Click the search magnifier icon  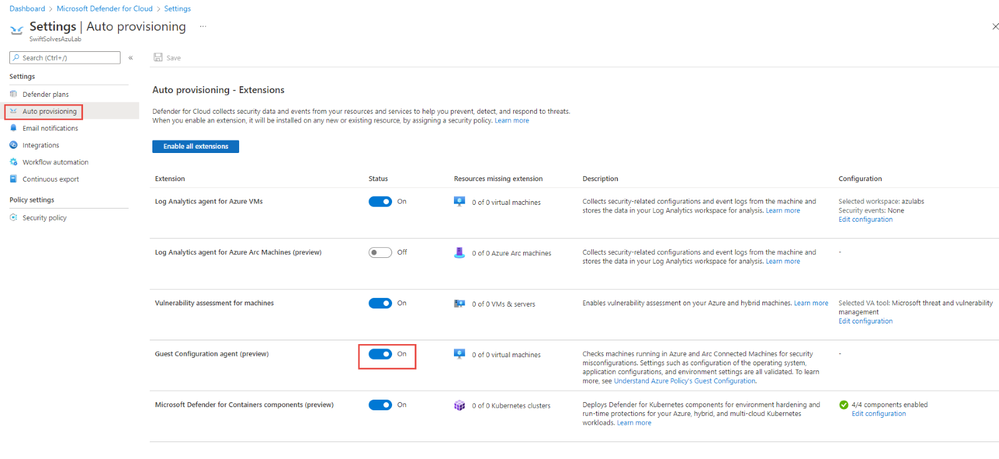pyautogui.click(x=16, y=58)
